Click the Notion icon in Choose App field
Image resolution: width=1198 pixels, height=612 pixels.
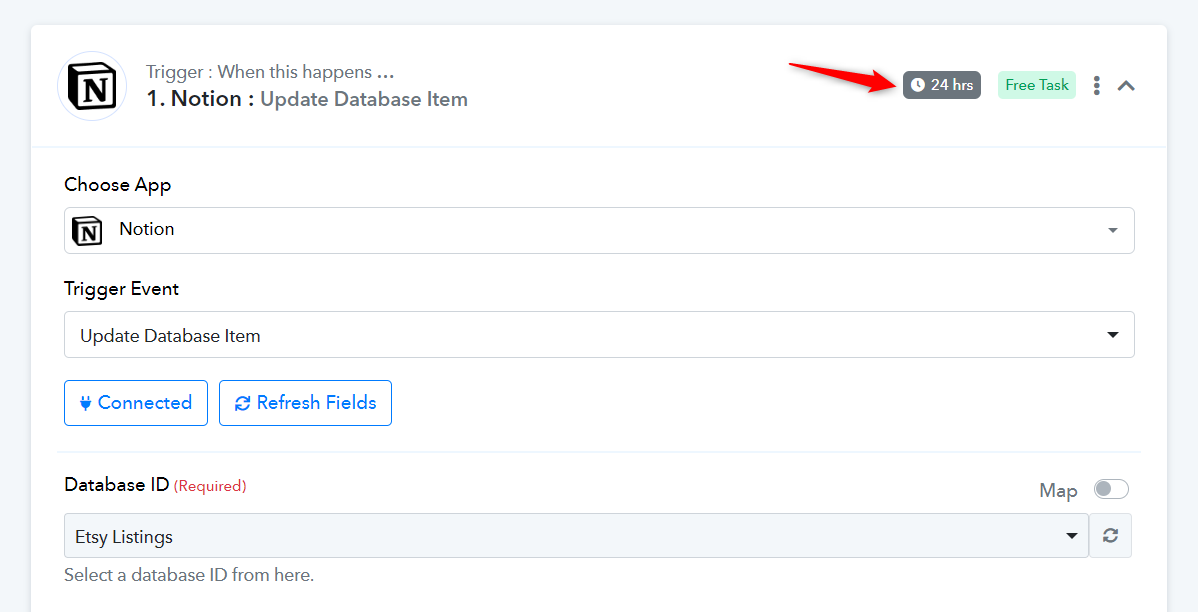[88, 230]
